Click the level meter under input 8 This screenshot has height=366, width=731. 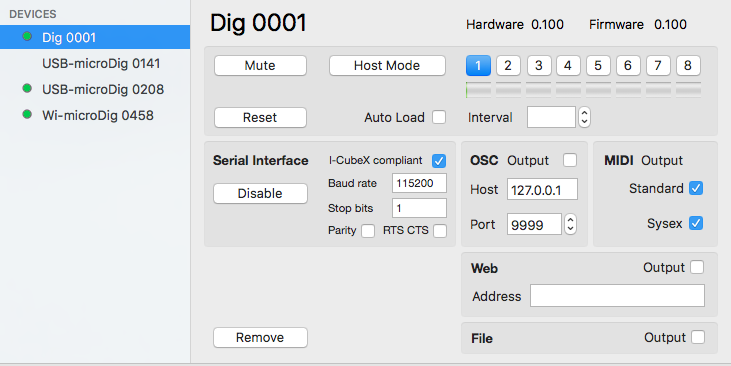click(688, 90)
